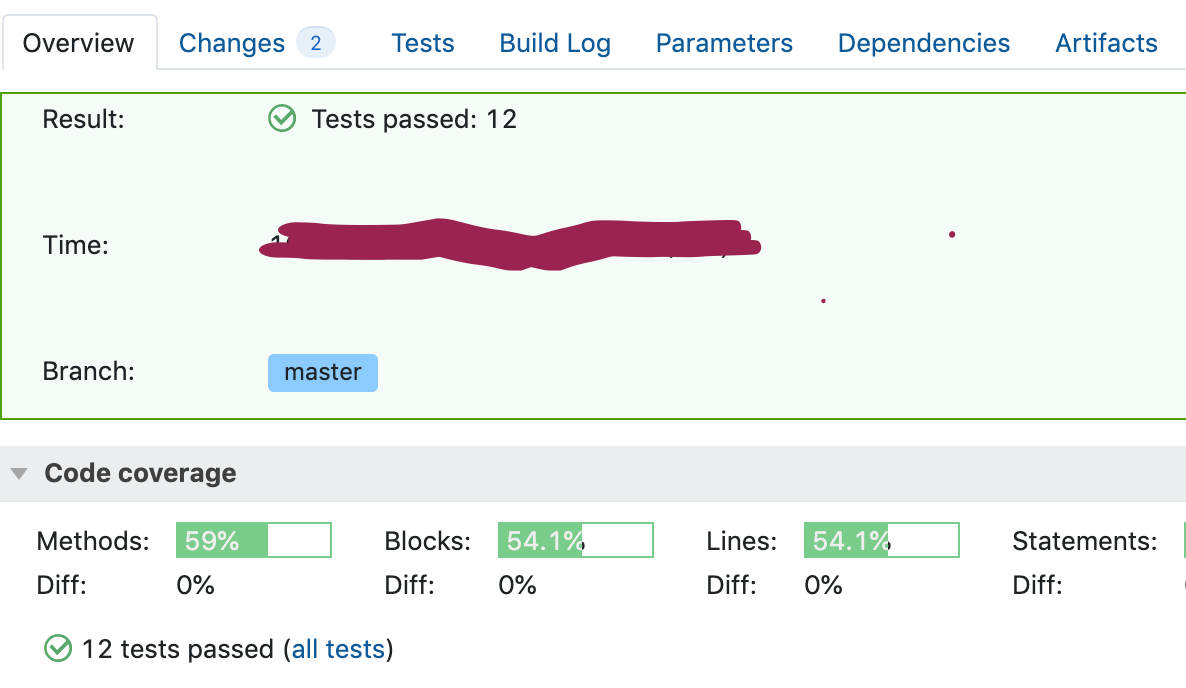Click the master branch badge
Screen dimensions: 1186x688
click(322, 371)
